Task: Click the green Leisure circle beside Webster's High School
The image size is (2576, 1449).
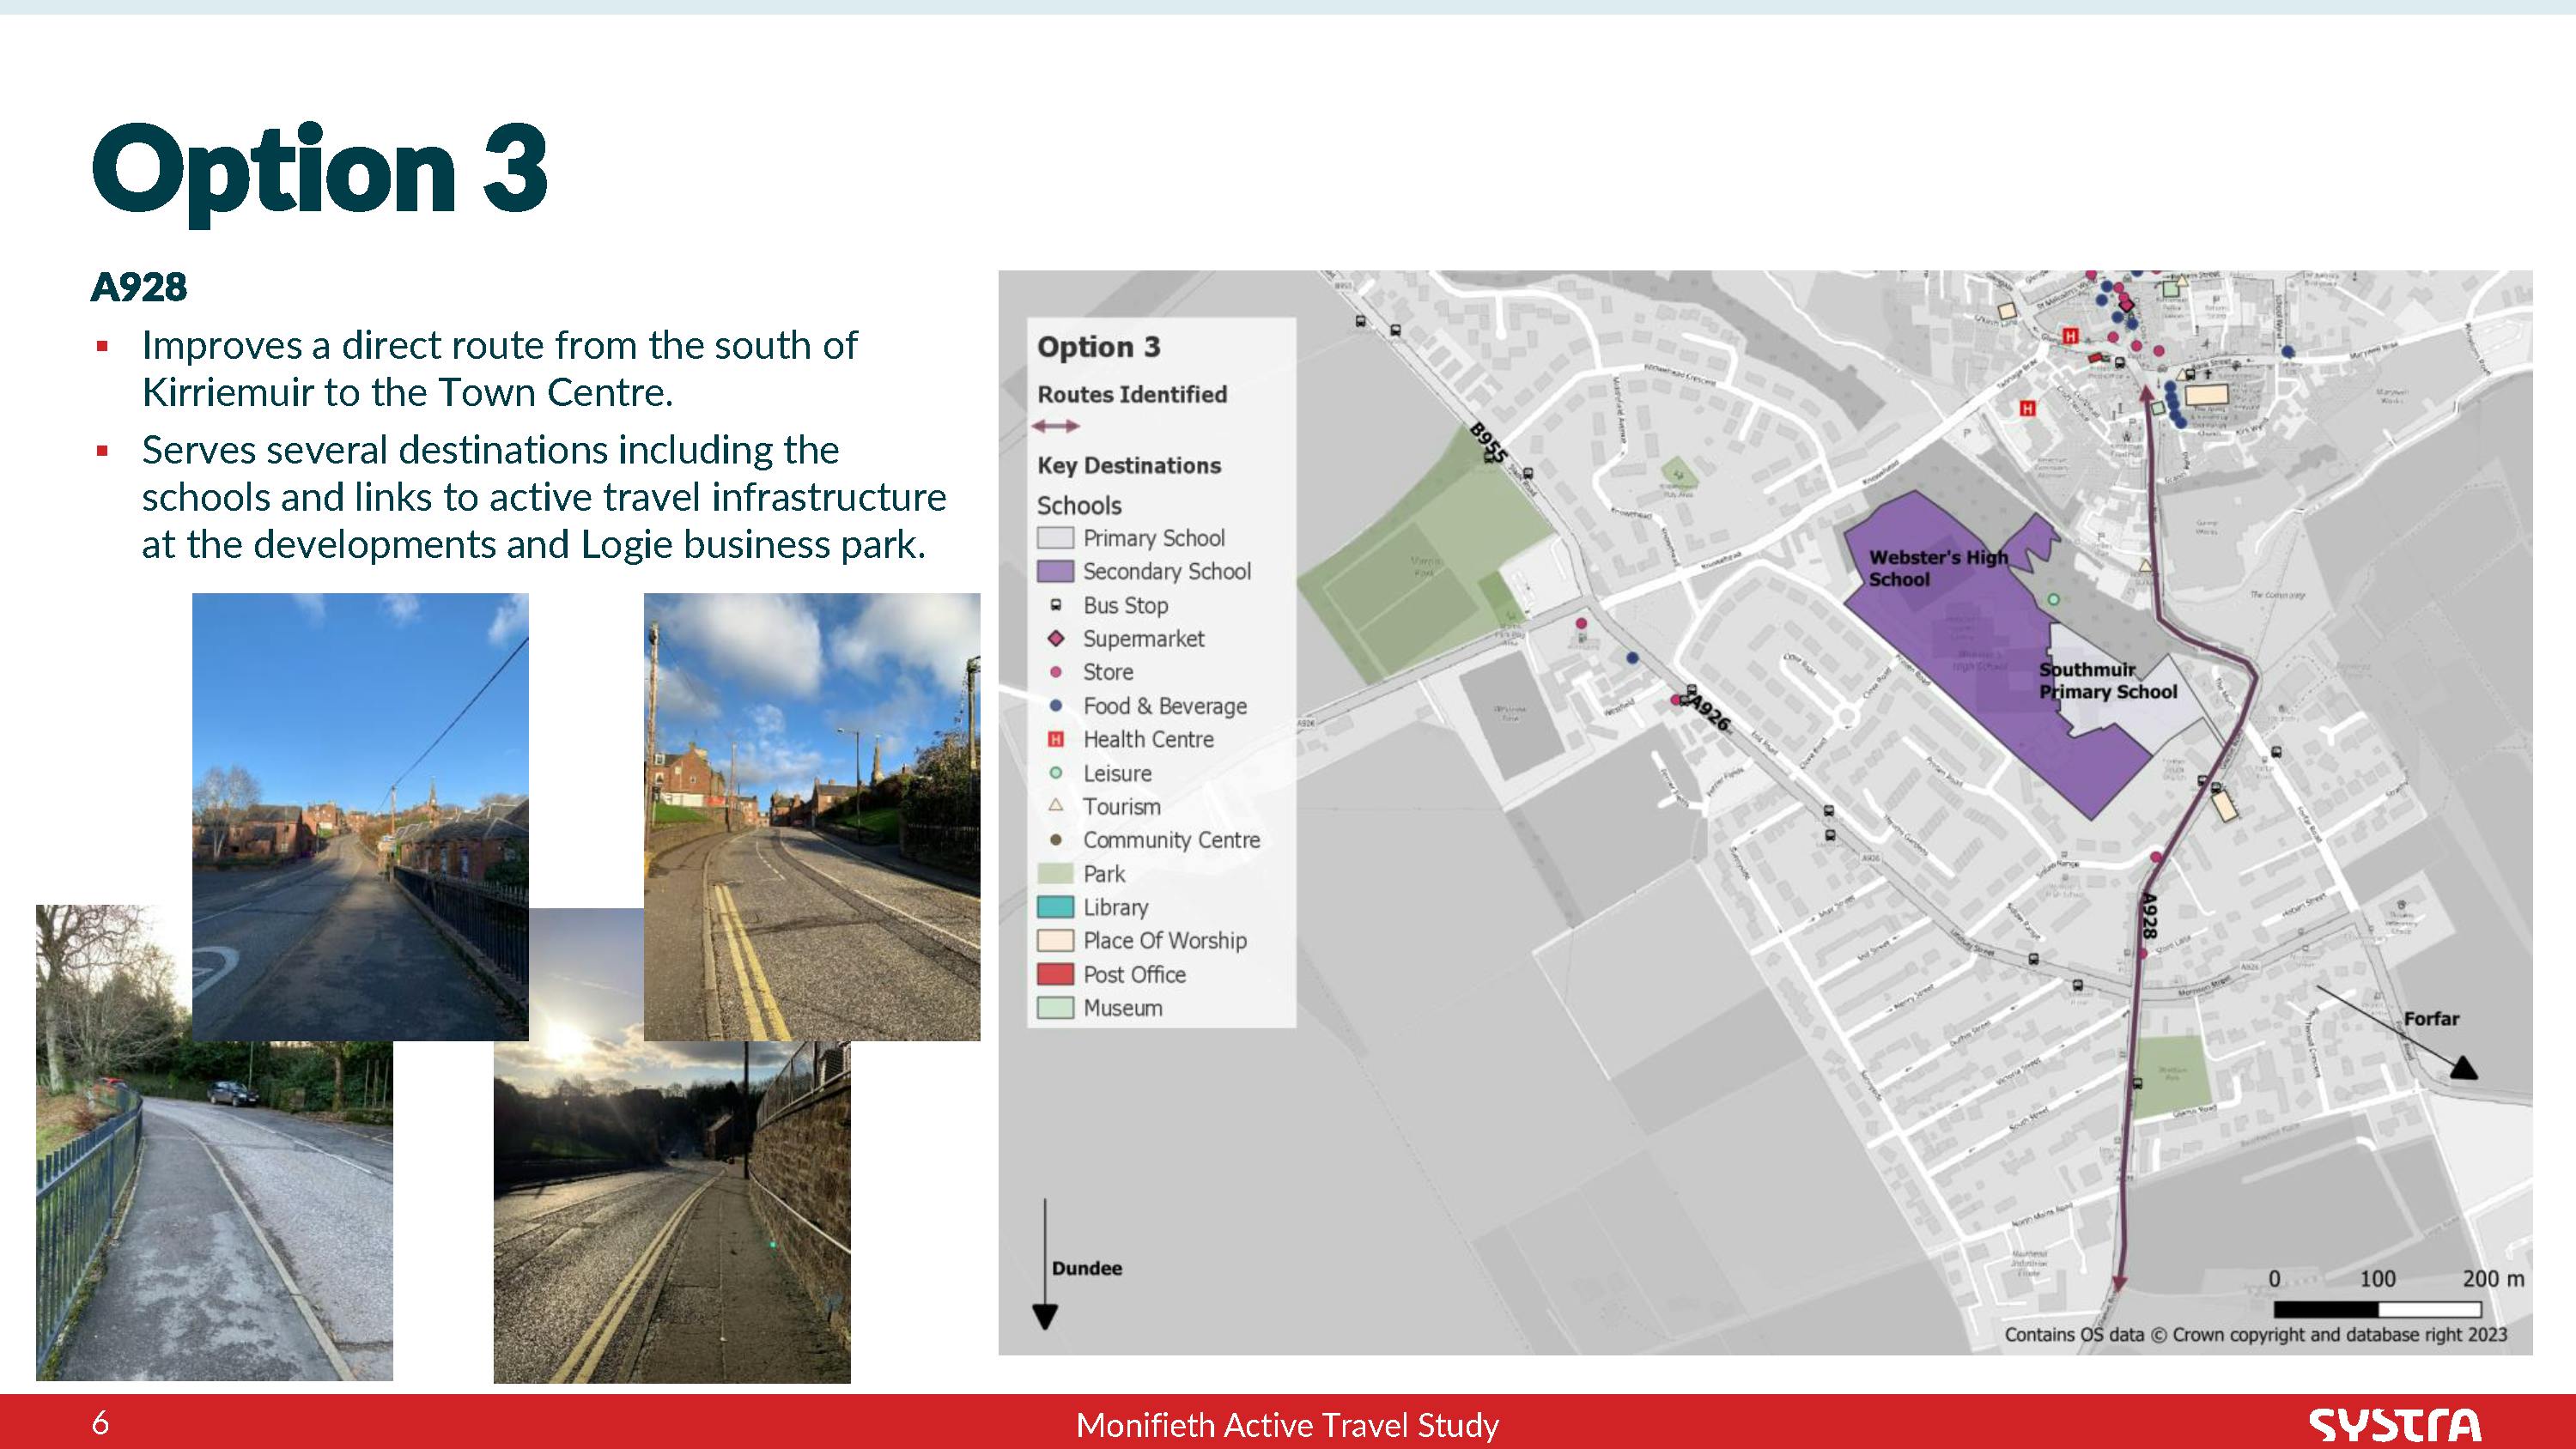Action: 2053,599
